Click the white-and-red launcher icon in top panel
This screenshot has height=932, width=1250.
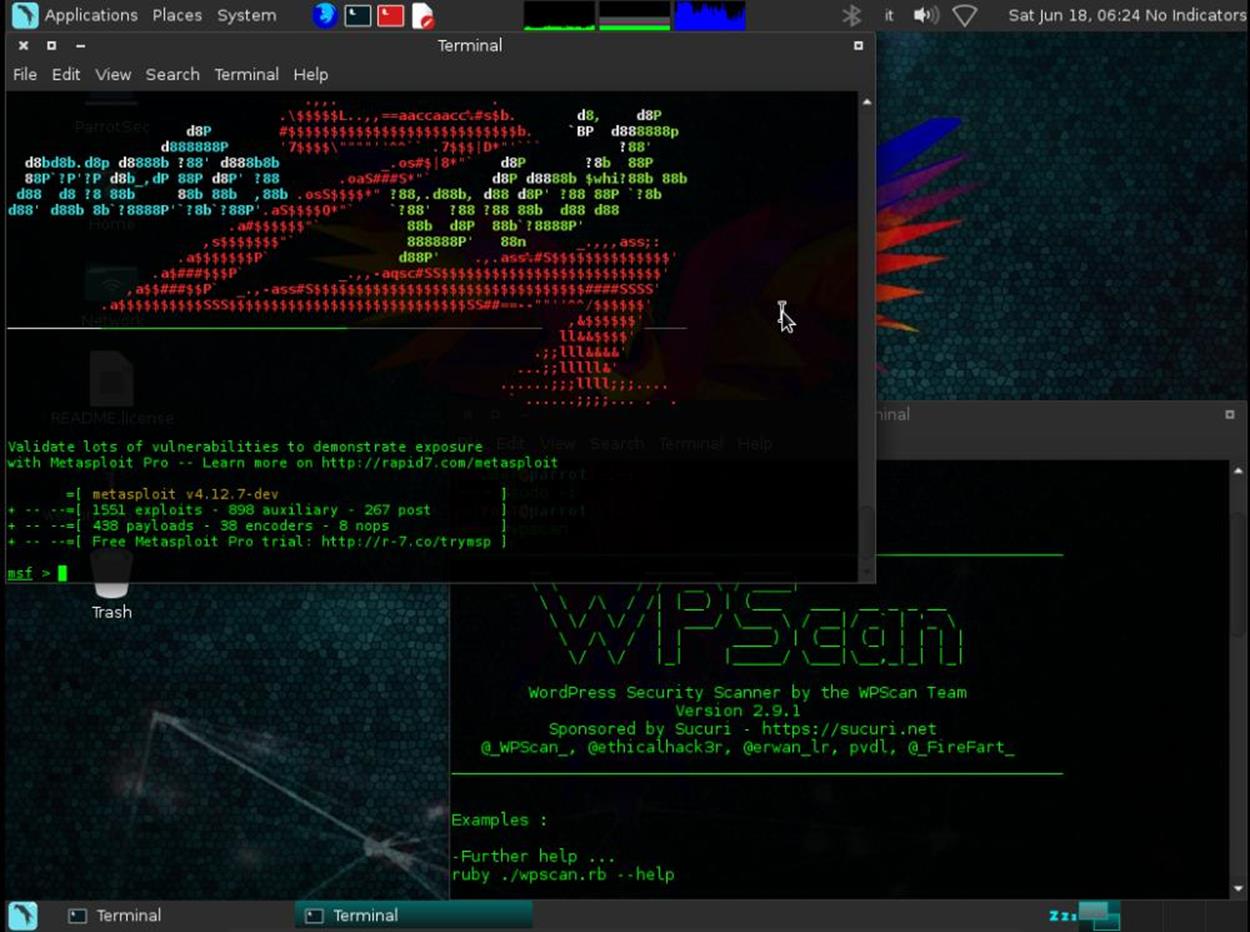pos(423,15)
